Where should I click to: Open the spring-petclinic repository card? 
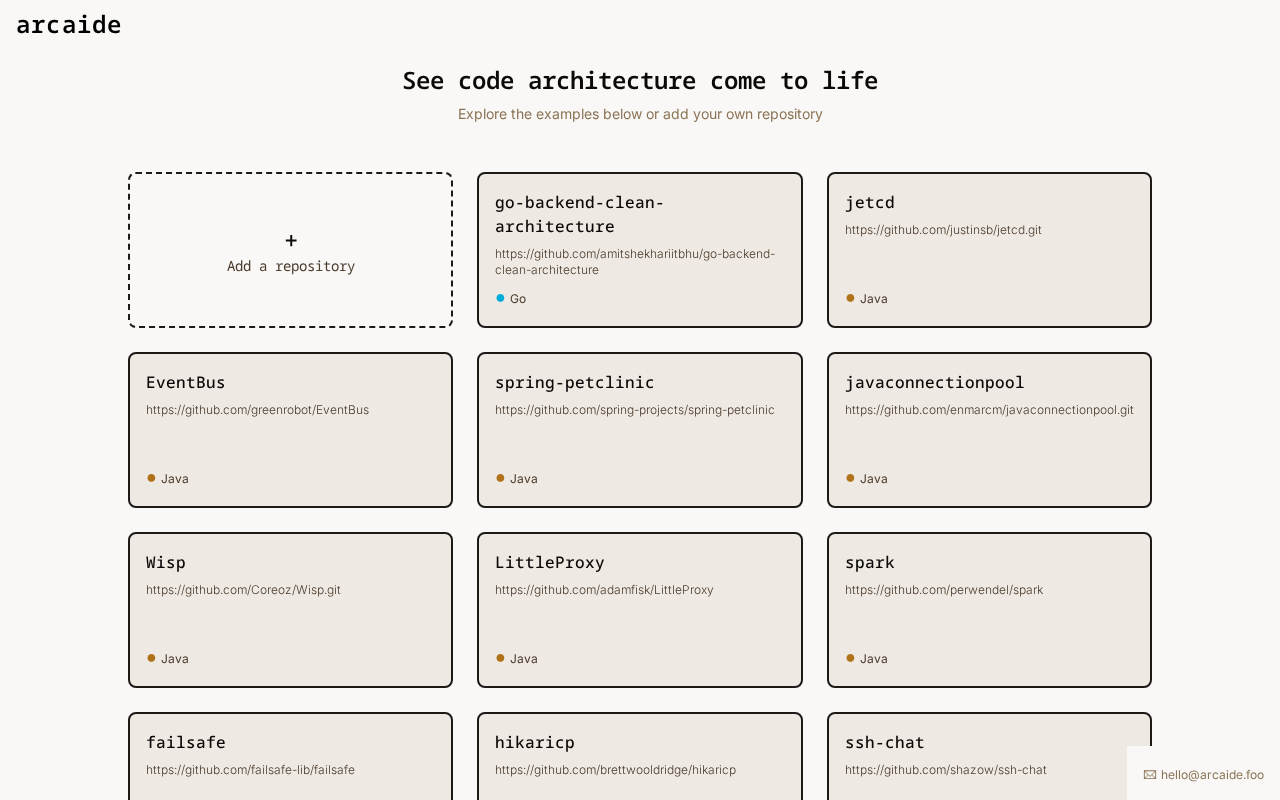coord(640,430)
